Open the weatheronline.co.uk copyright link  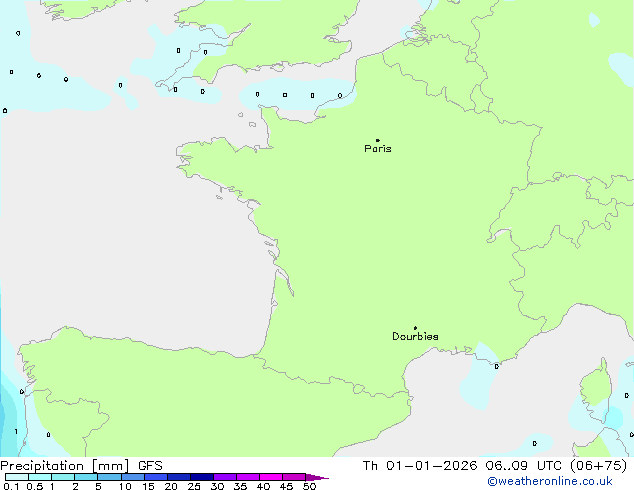tap(549, 481)
